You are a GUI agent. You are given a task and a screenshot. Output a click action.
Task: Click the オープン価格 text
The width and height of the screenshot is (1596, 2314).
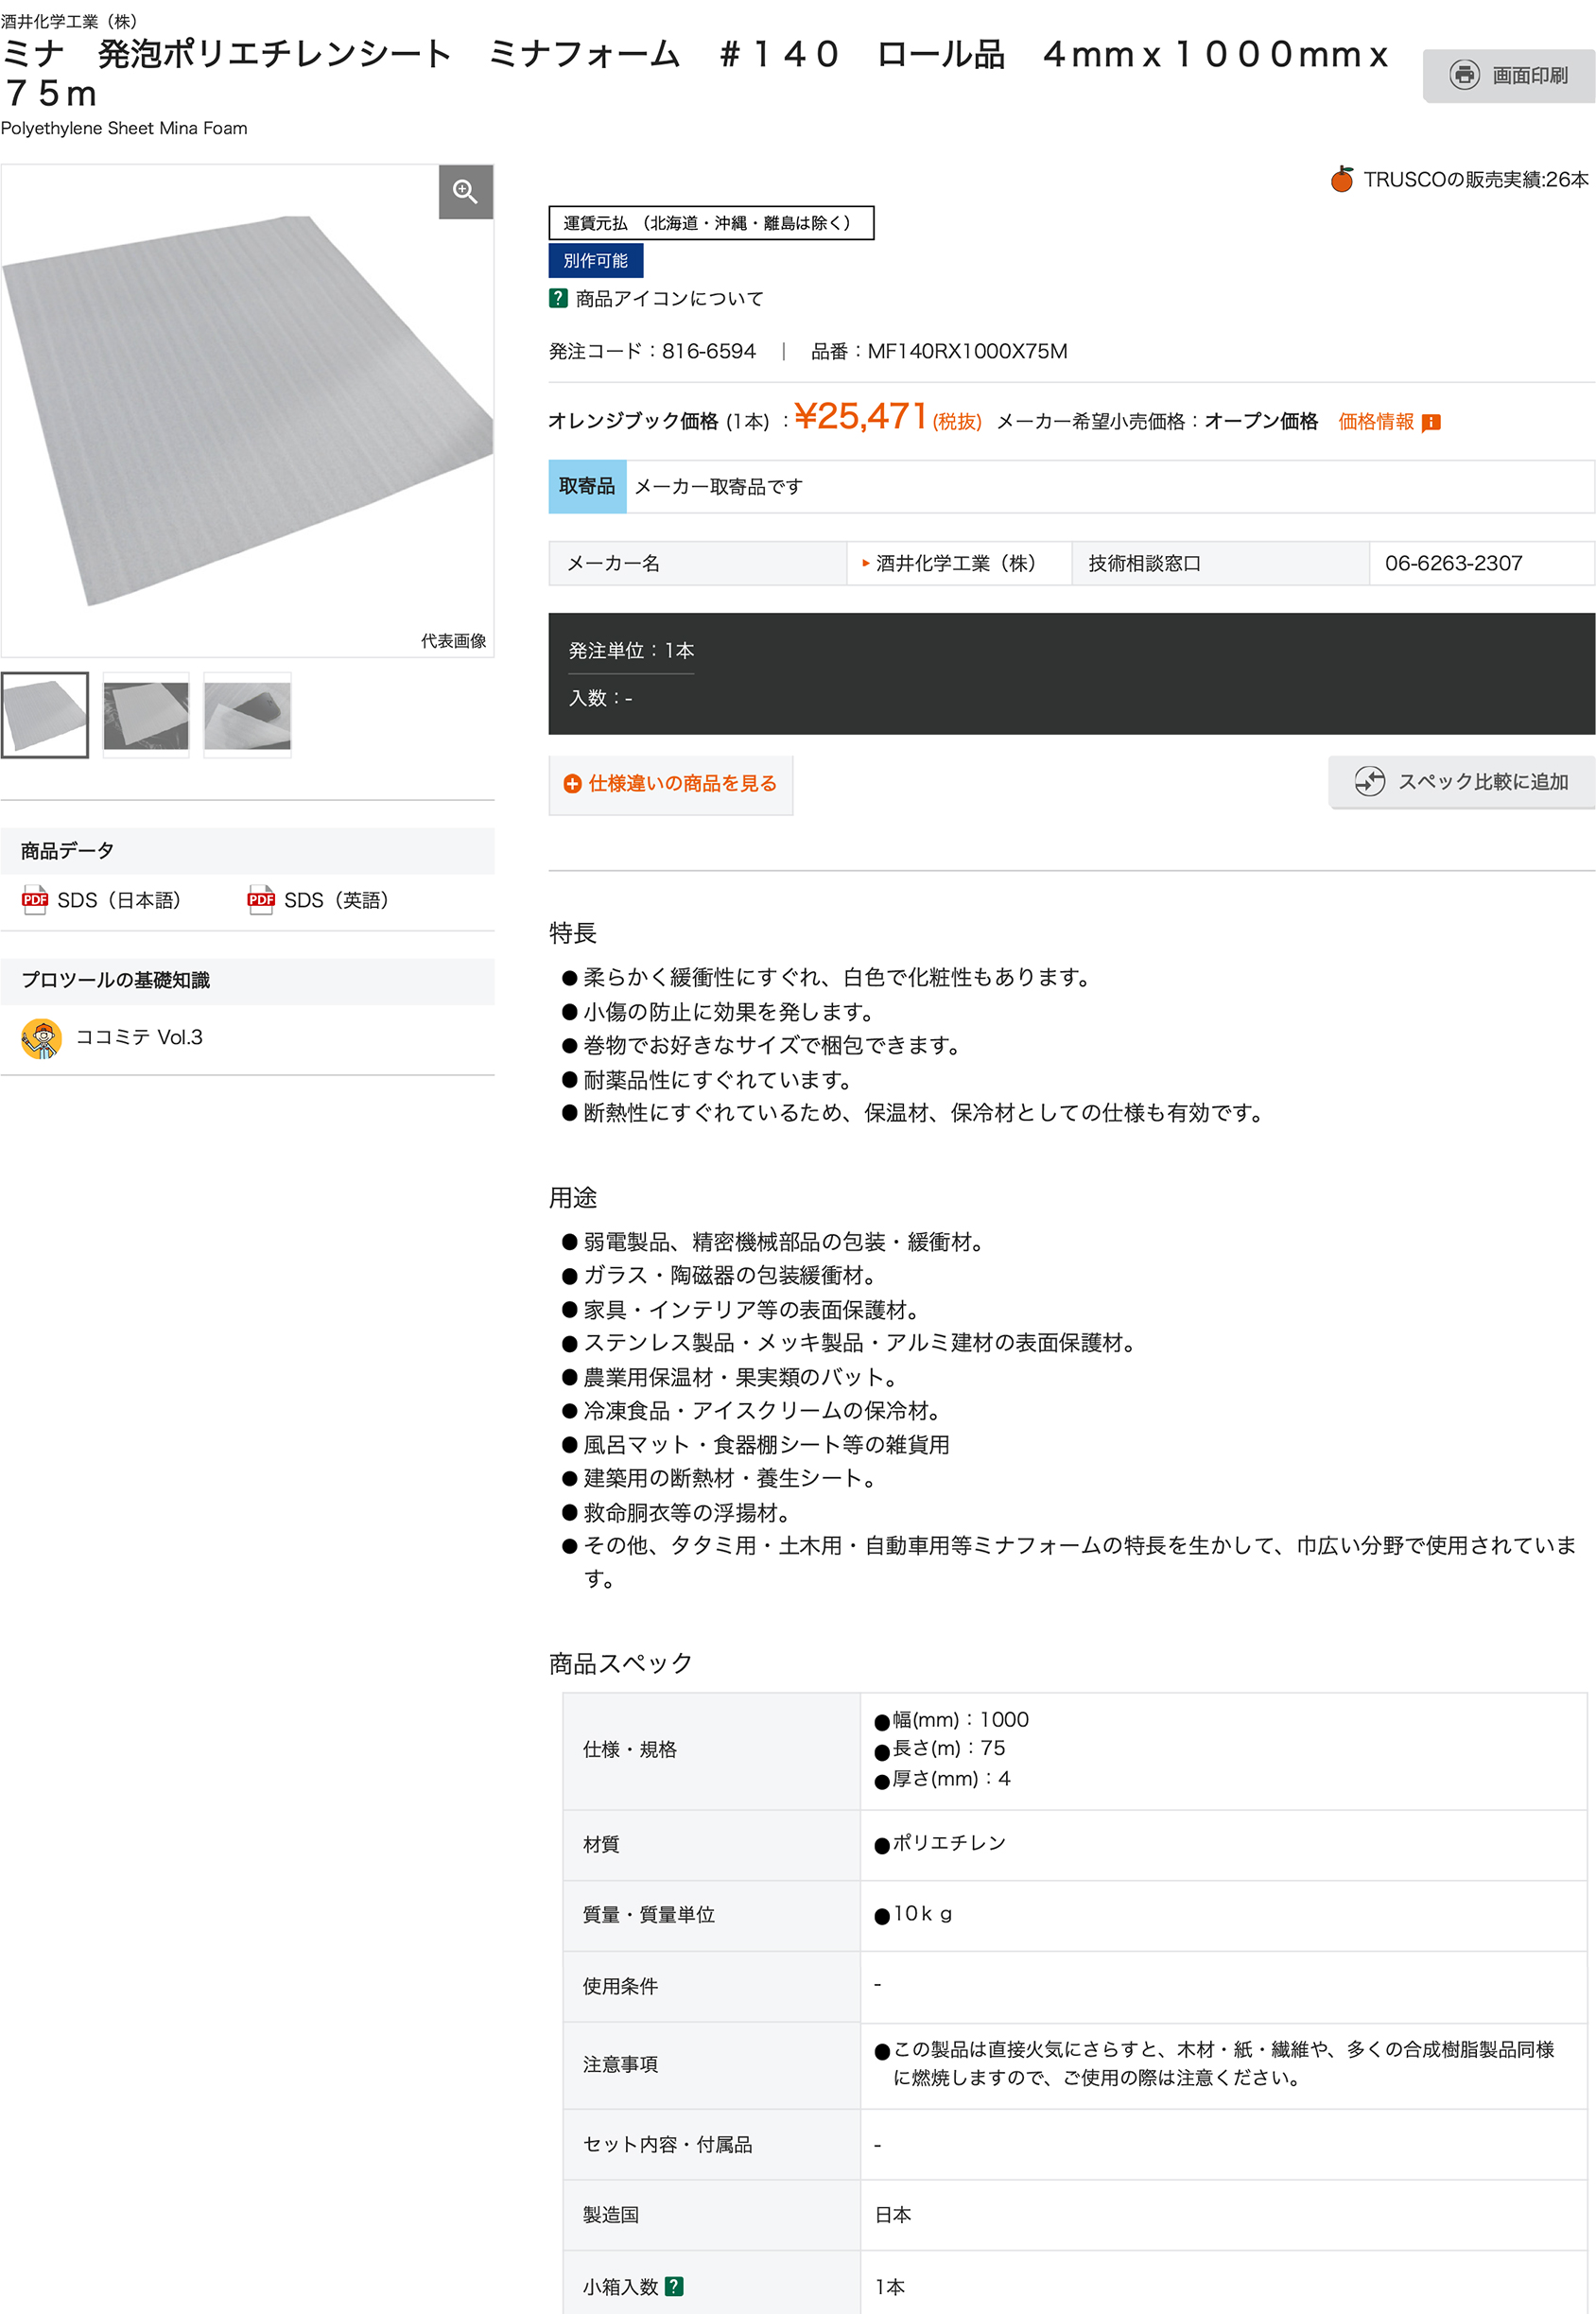(x=1260, y=421)
